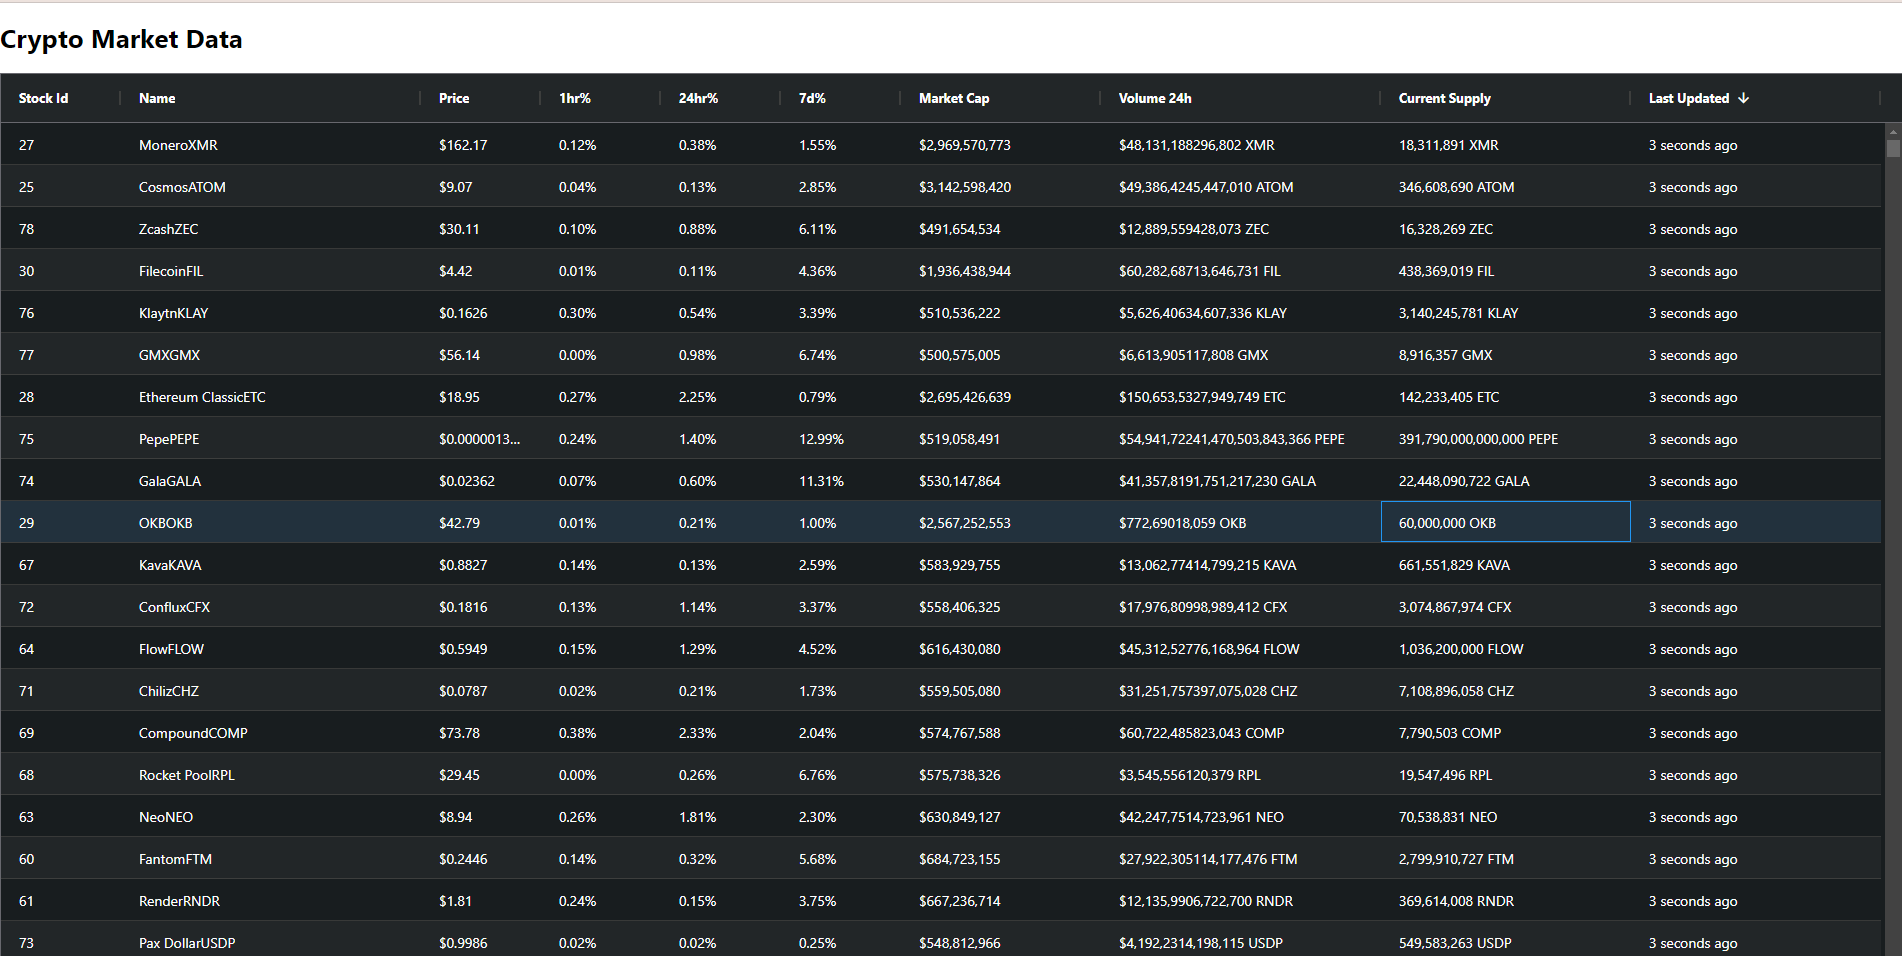Click the 549,583,263 USDP supply cell
This screenshot has width=1902, height=956.
1506,939
